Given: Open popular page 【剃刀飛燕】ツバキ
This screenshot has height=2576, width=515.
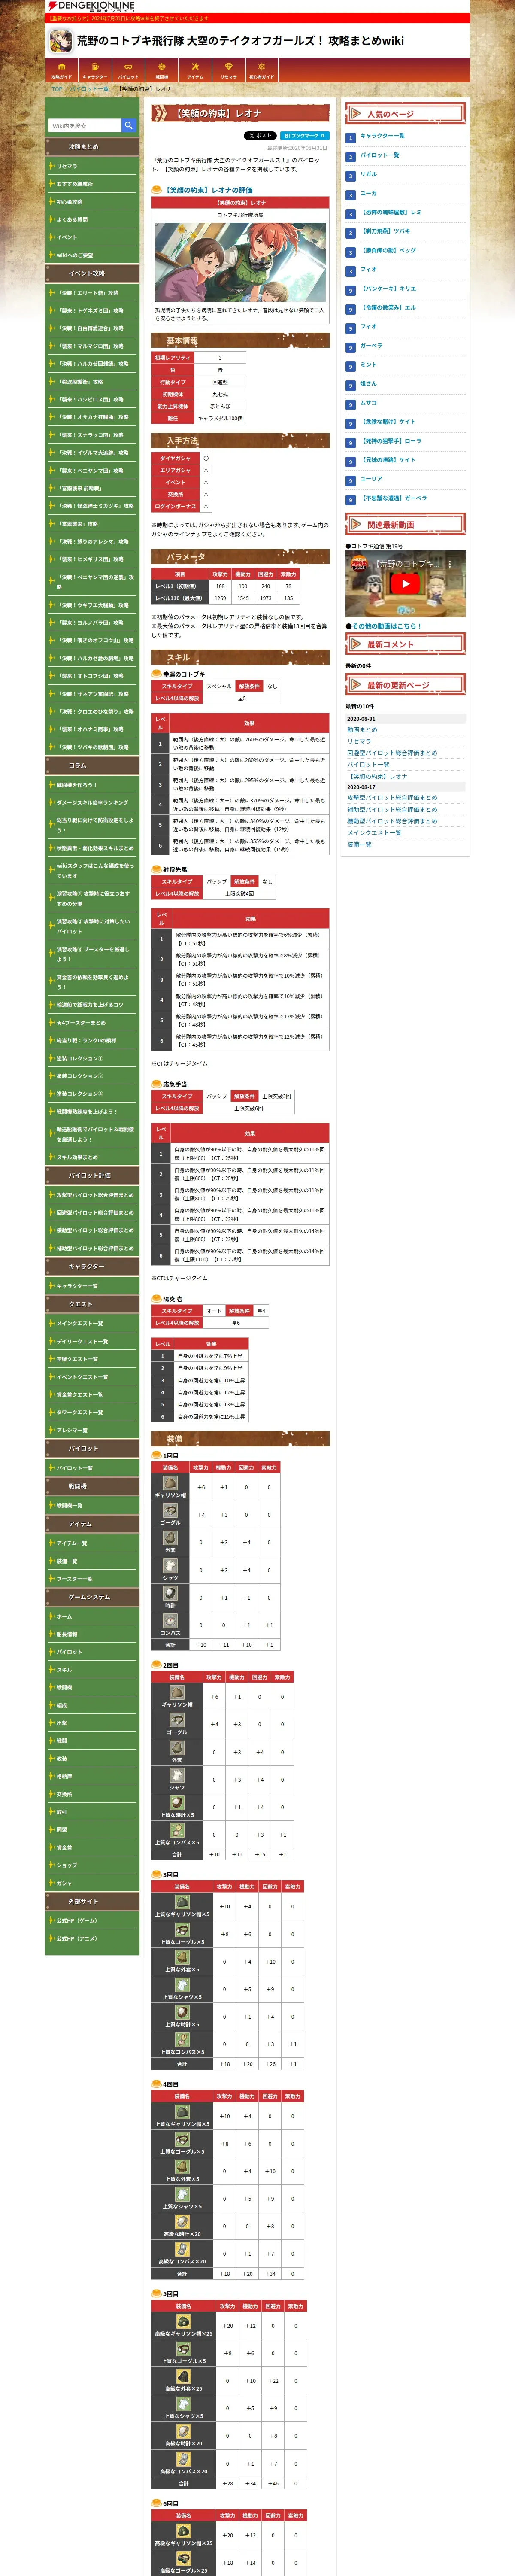Looking at the screenshot, I should 385,231.
